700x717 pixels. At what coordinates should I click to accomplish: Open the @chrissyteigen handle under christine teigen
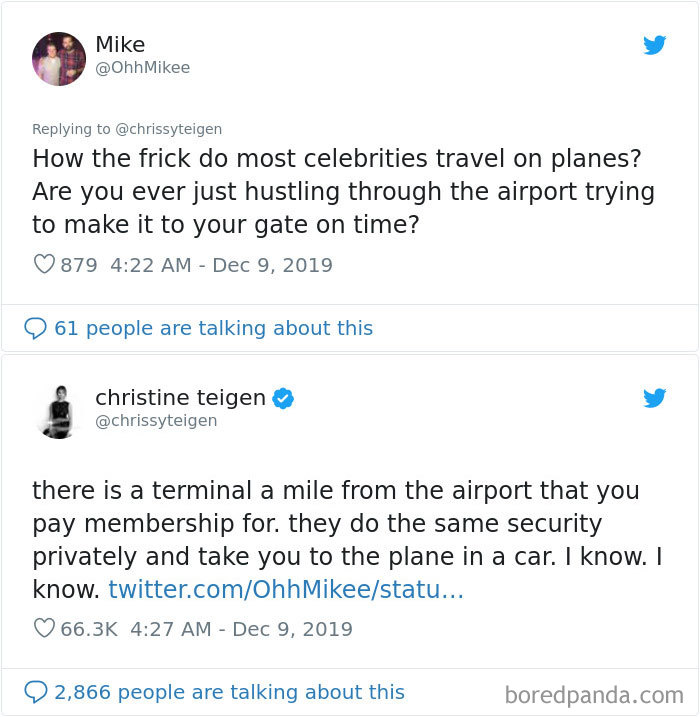coord(156,421)
